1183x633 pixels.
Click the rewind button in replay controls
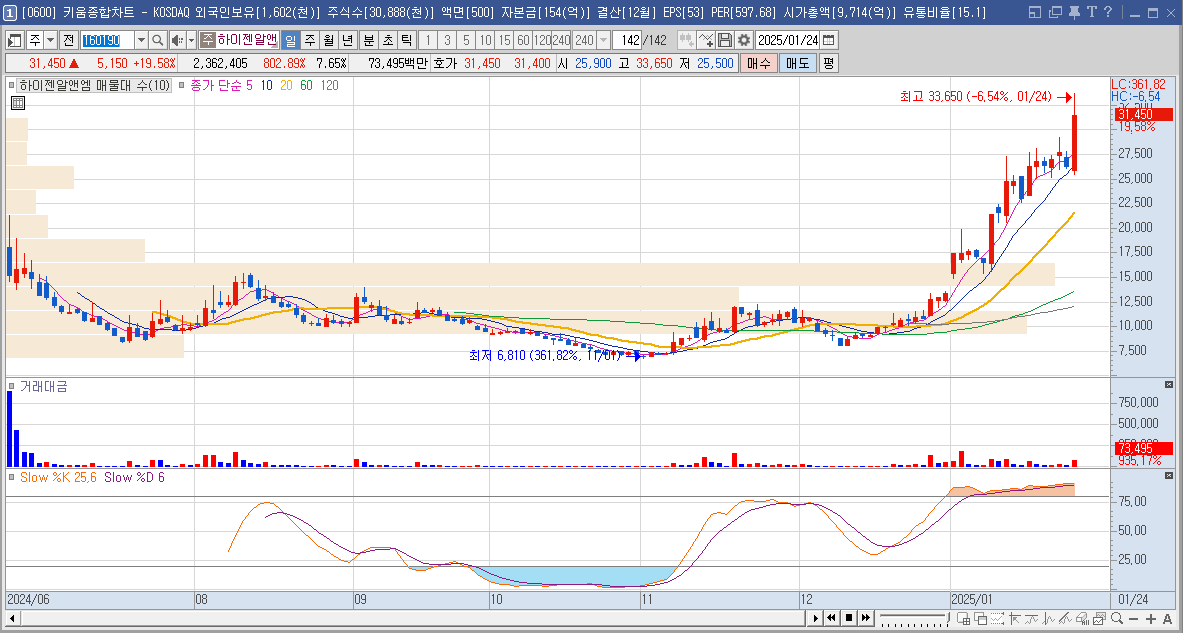(x=831, y=618)
